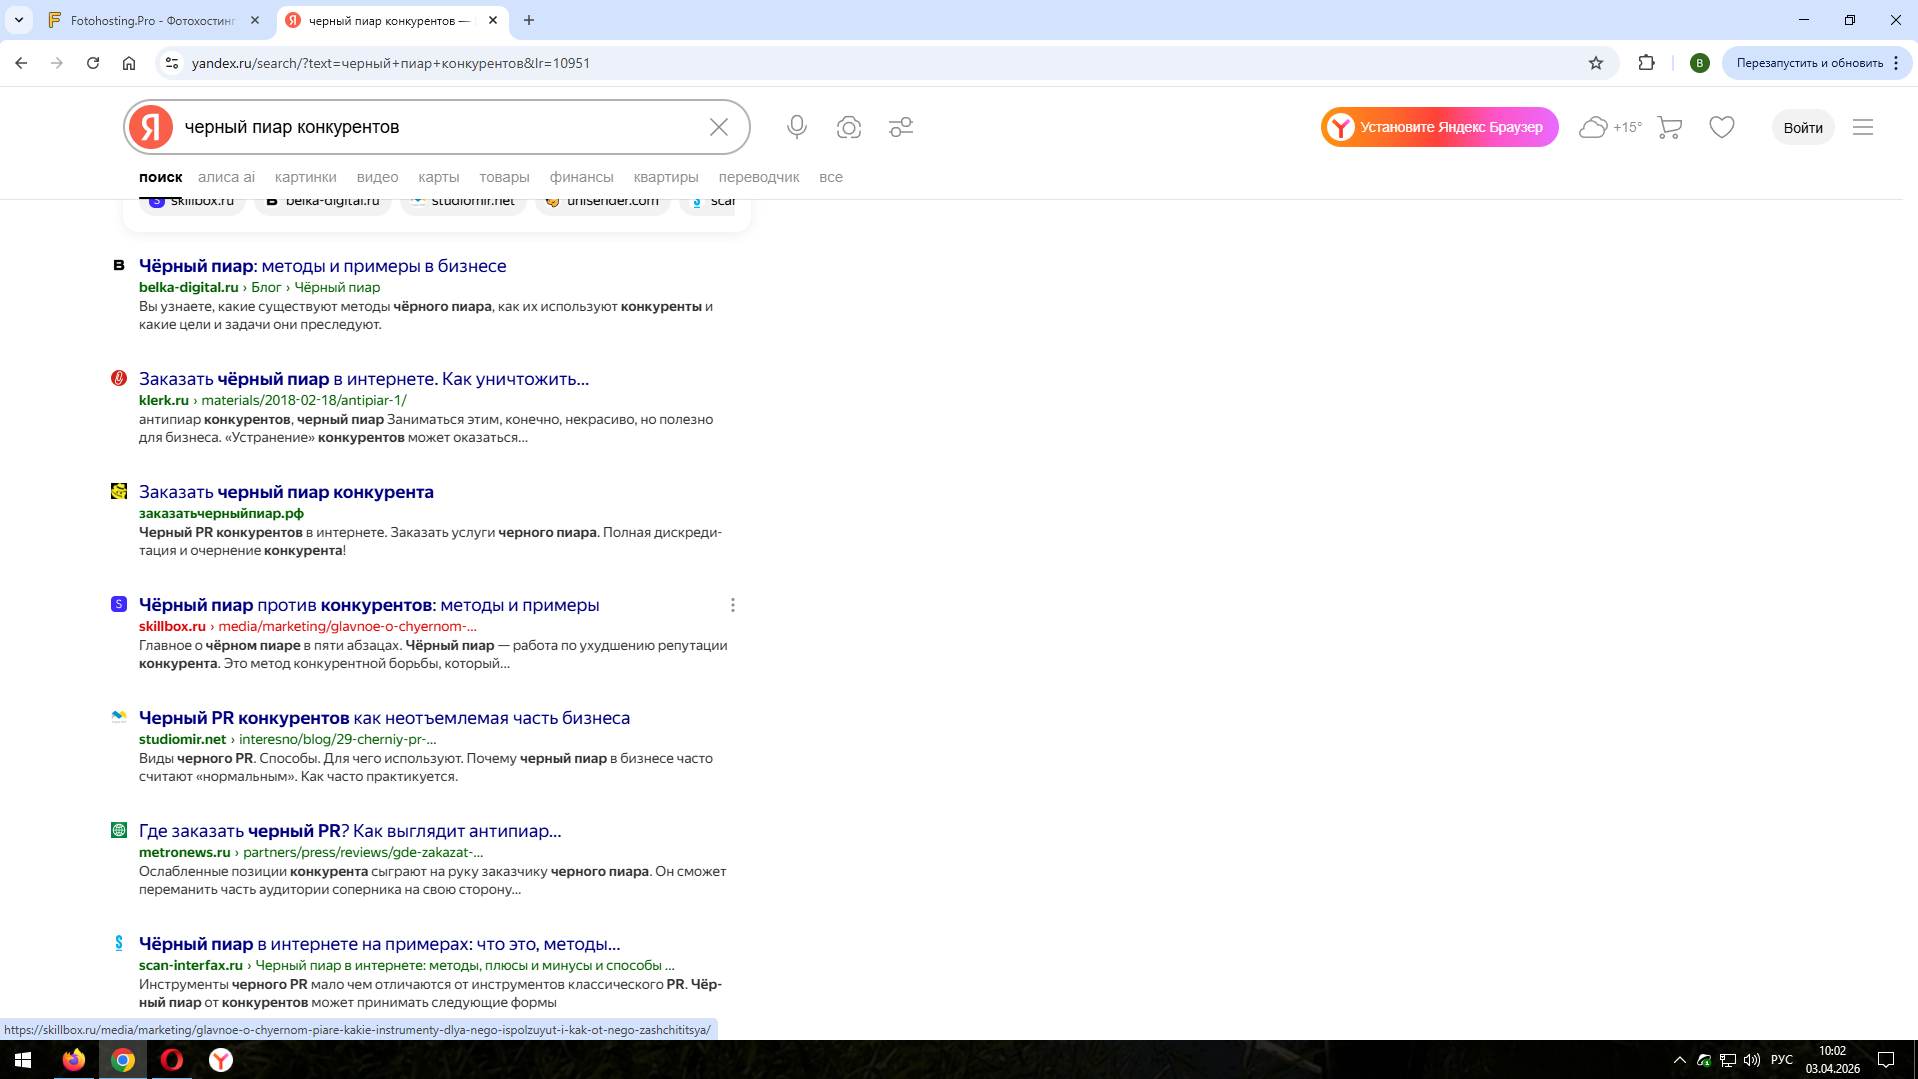Open scan-interfax result Чёрный пиар в интернете на примерах
The image size is (1918, 1079).
[x=379, y=944]
